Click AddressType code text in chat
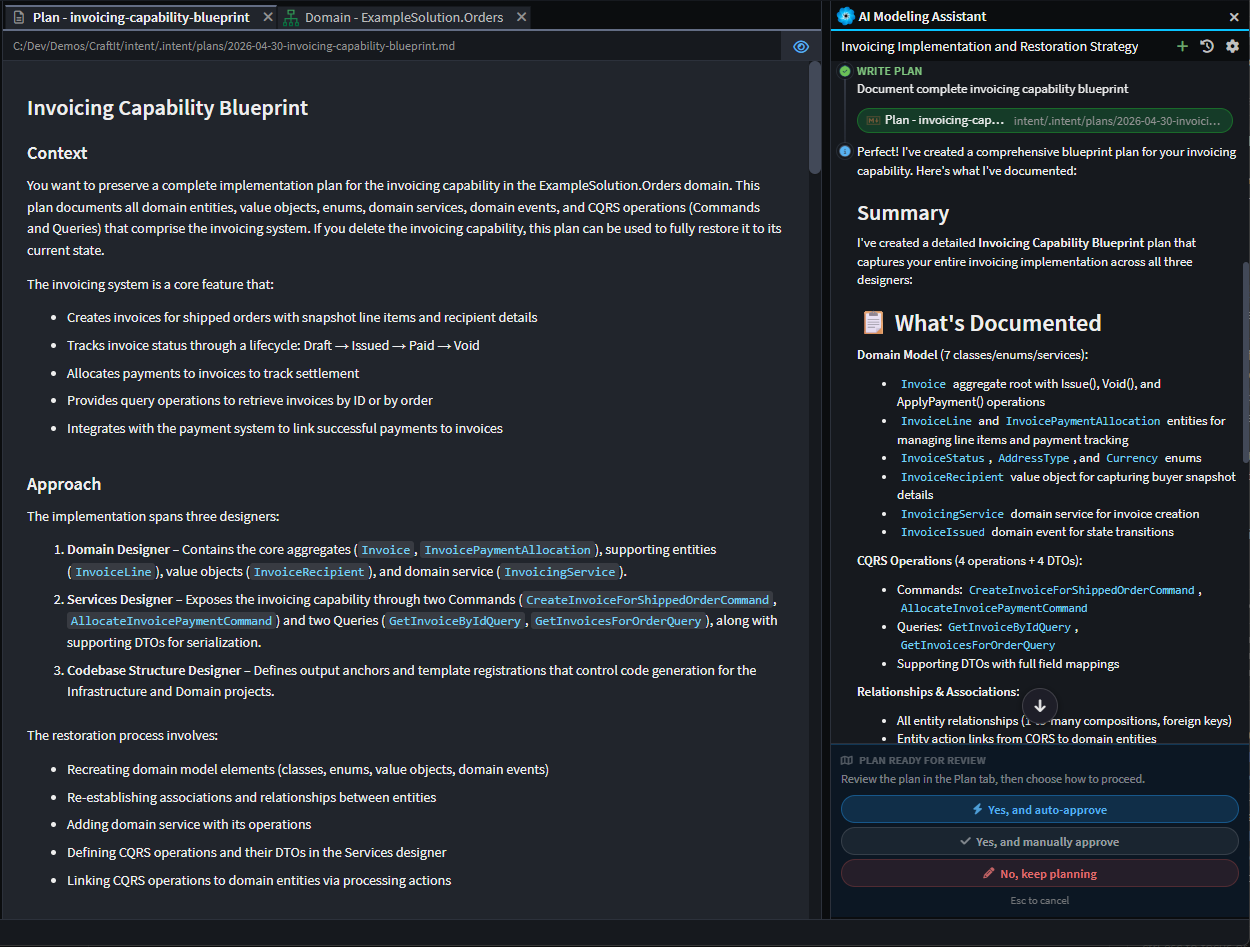 pyautogui.click(x=1034, y=458)
